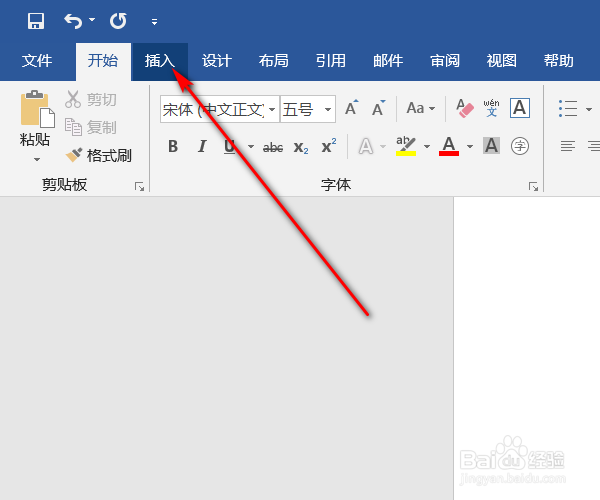Go to the 设计 tab

217,61
